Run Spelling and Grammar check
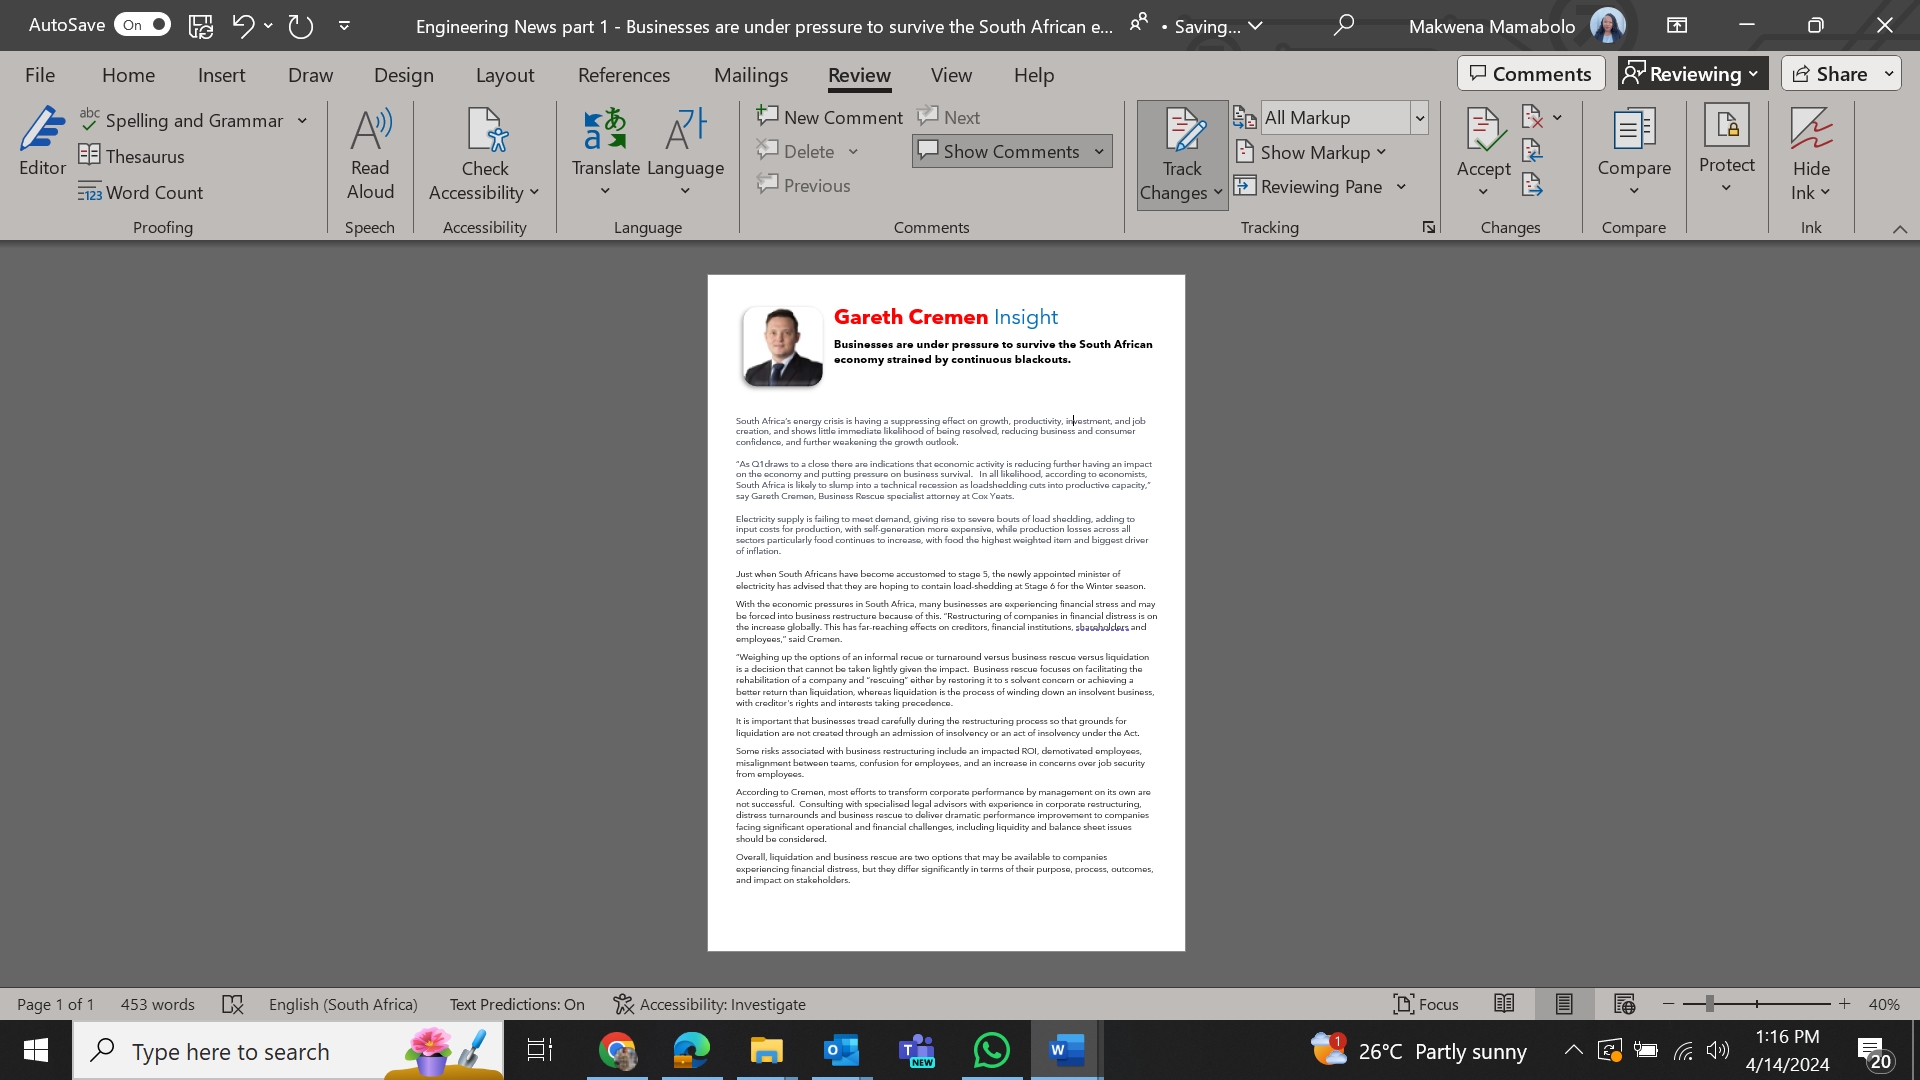Viewport: 1920px width, 1080px height. 182,120
